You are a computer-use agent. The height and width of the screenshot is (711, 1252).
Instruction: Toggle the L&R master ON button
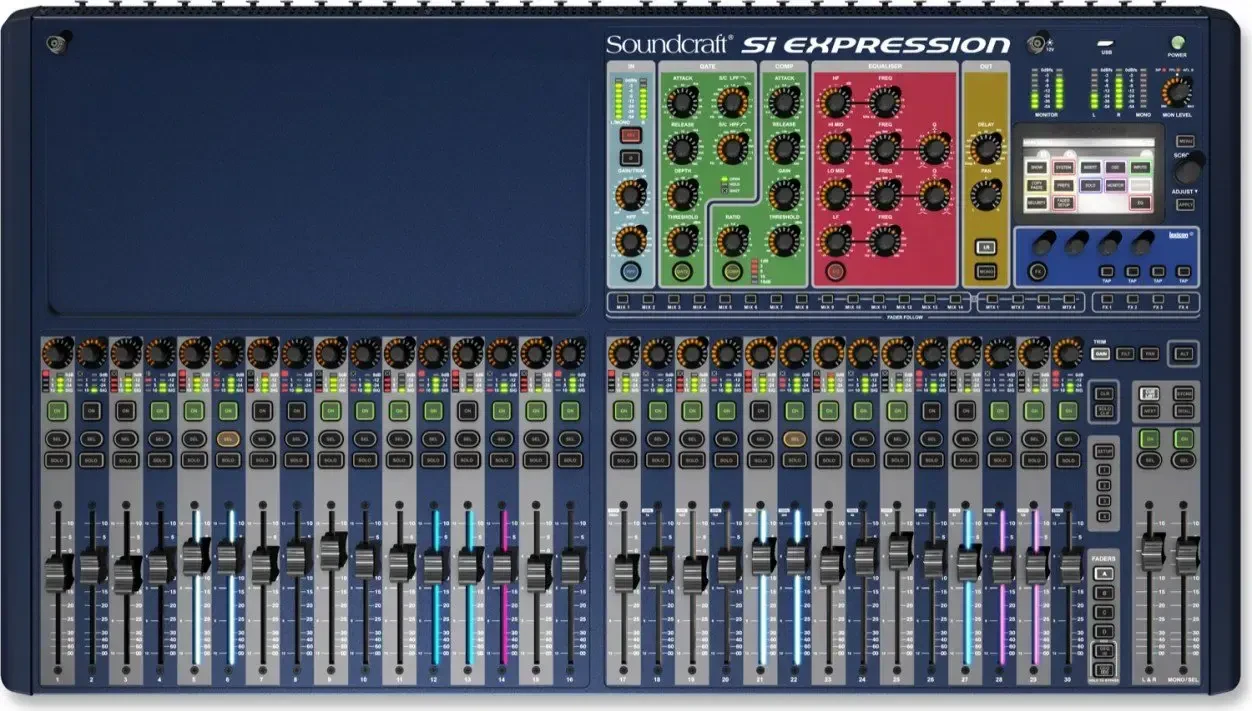click(x=1150, y=438)
